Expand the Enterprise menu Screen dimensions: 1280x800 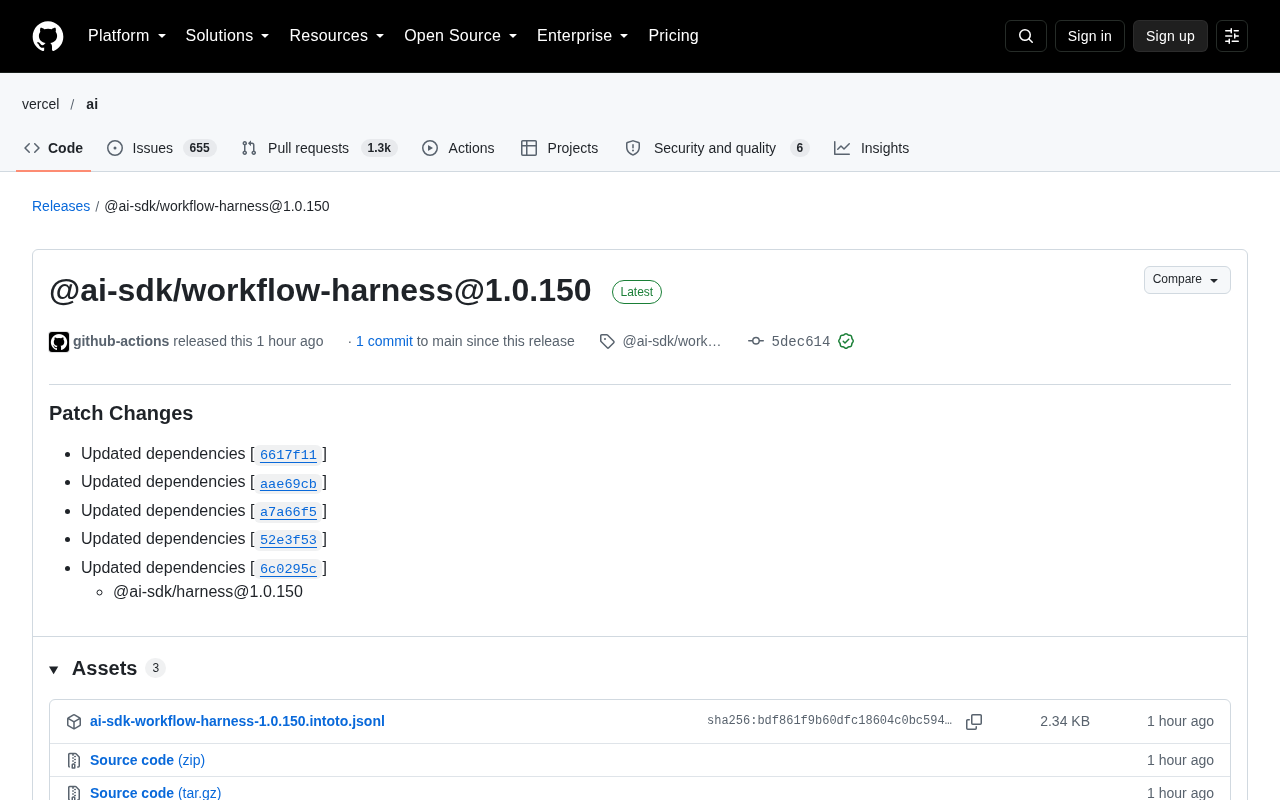click(583, 36)
